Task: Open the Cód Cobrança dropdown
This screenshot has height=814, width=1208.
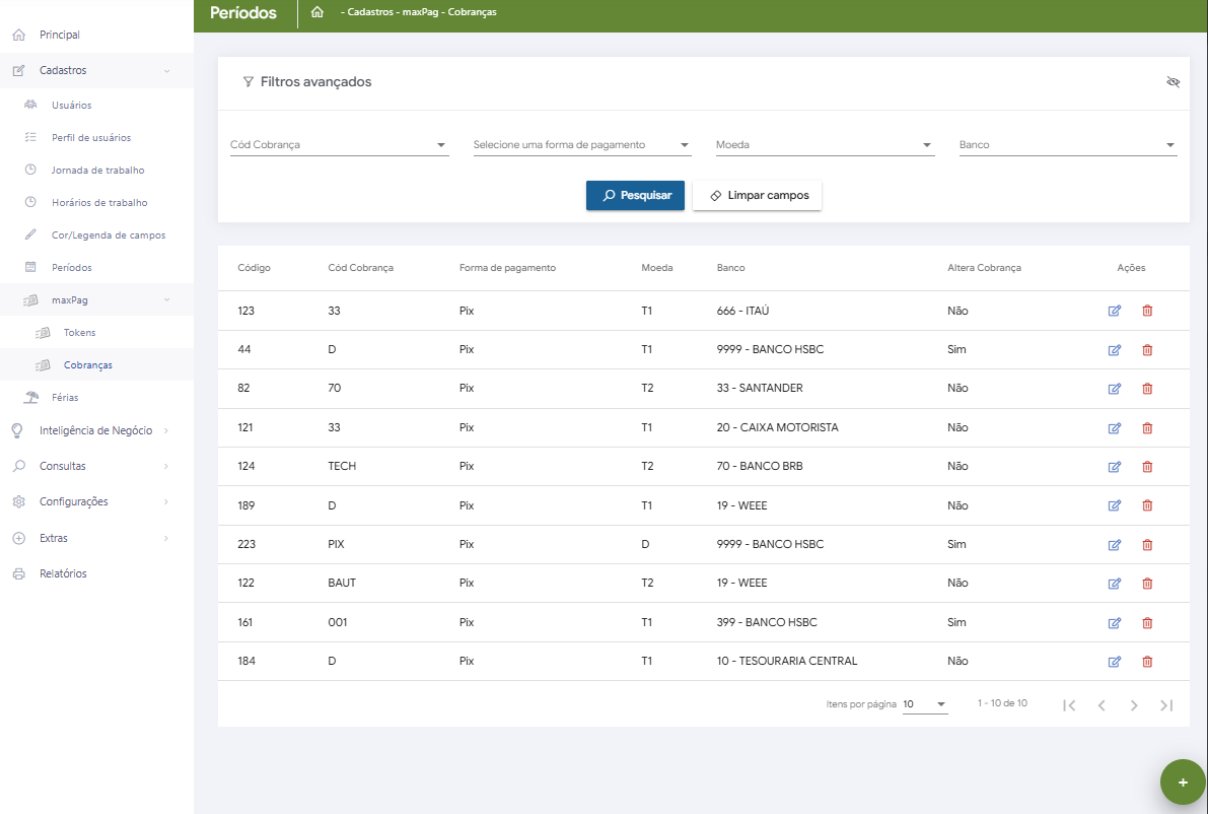Action: [x=338, y=145]
